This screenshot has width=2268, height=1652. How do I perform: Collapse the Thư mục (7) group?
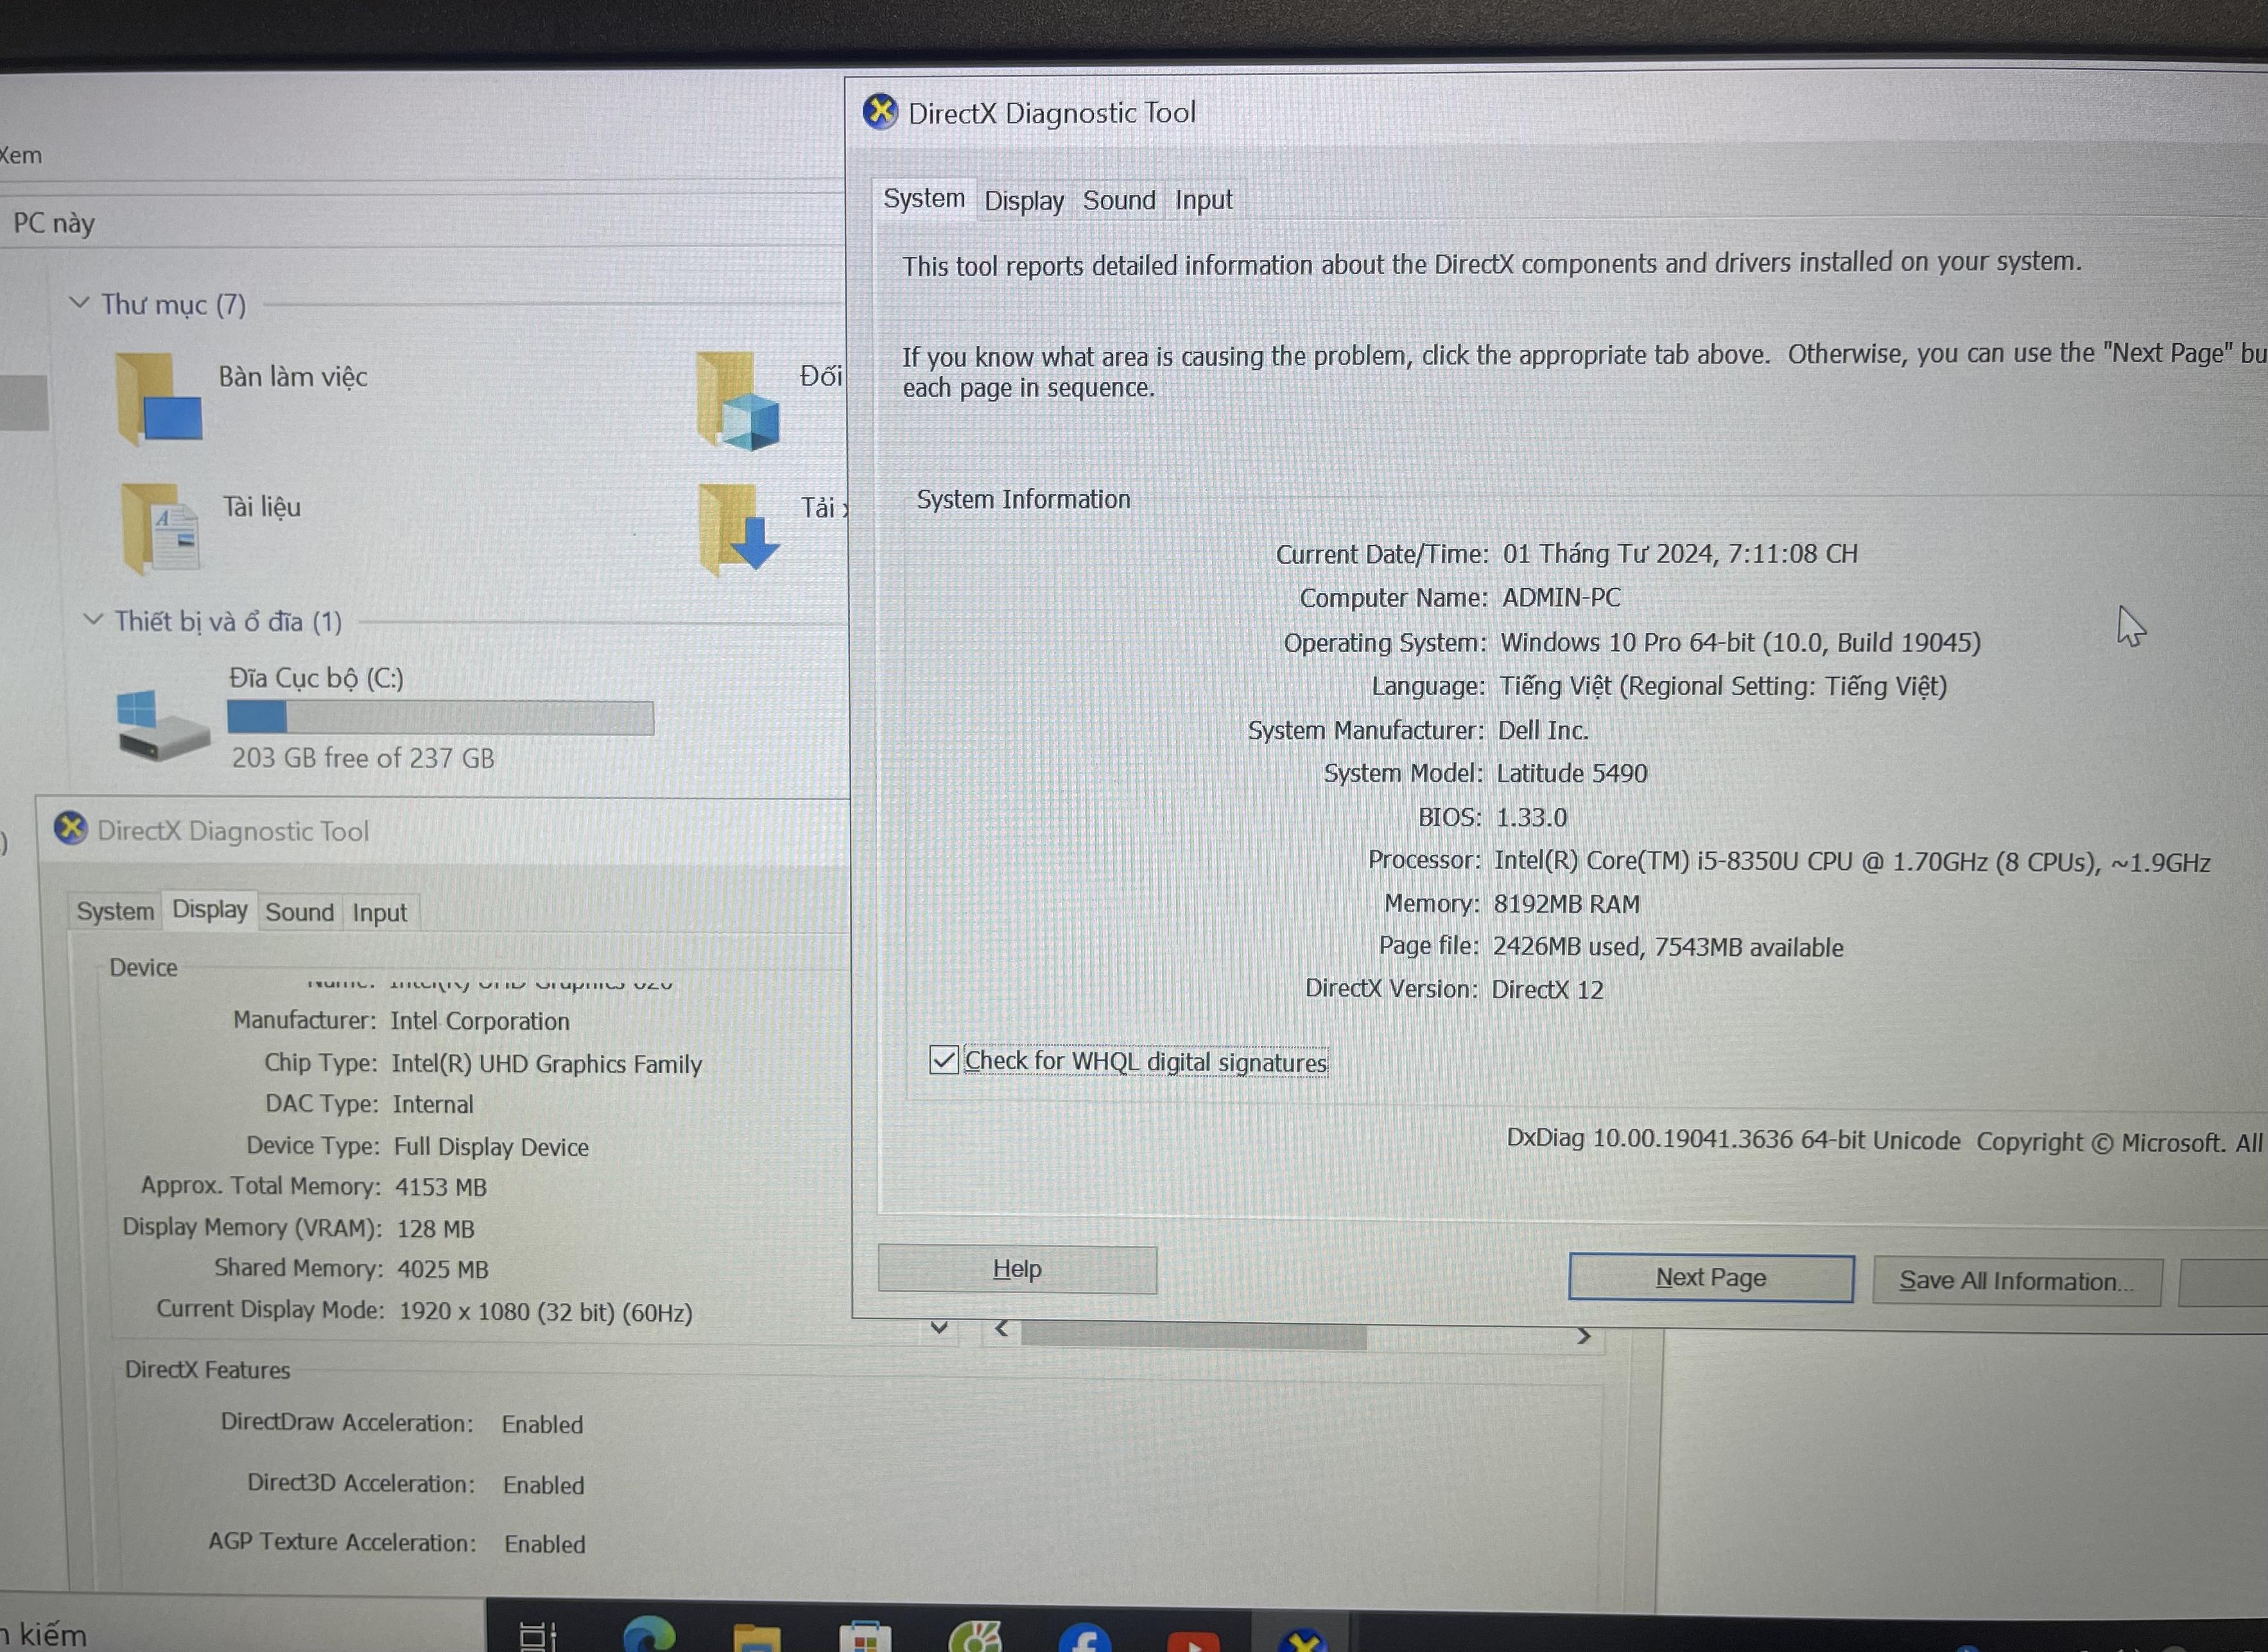point(80,302)
